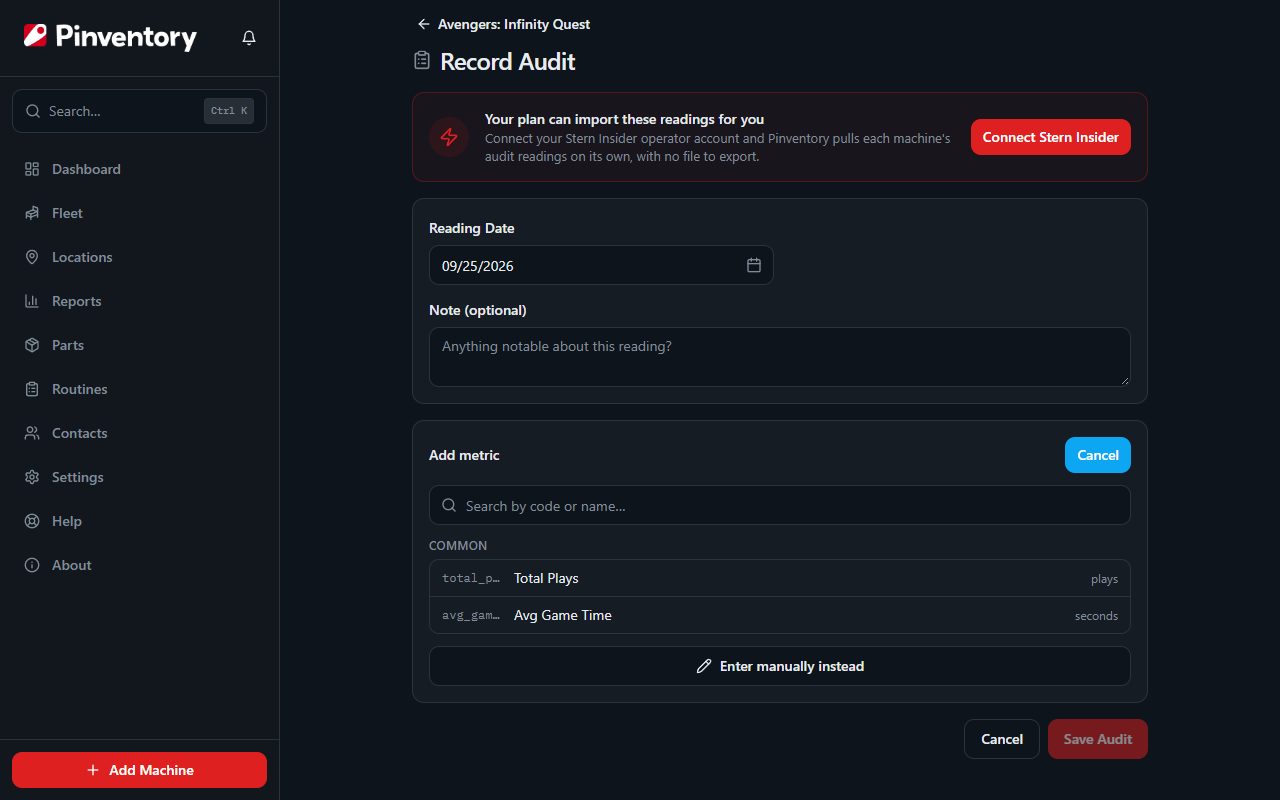
Task: Select the Avg Game Time metric
Action: click(x=780, y=615)
